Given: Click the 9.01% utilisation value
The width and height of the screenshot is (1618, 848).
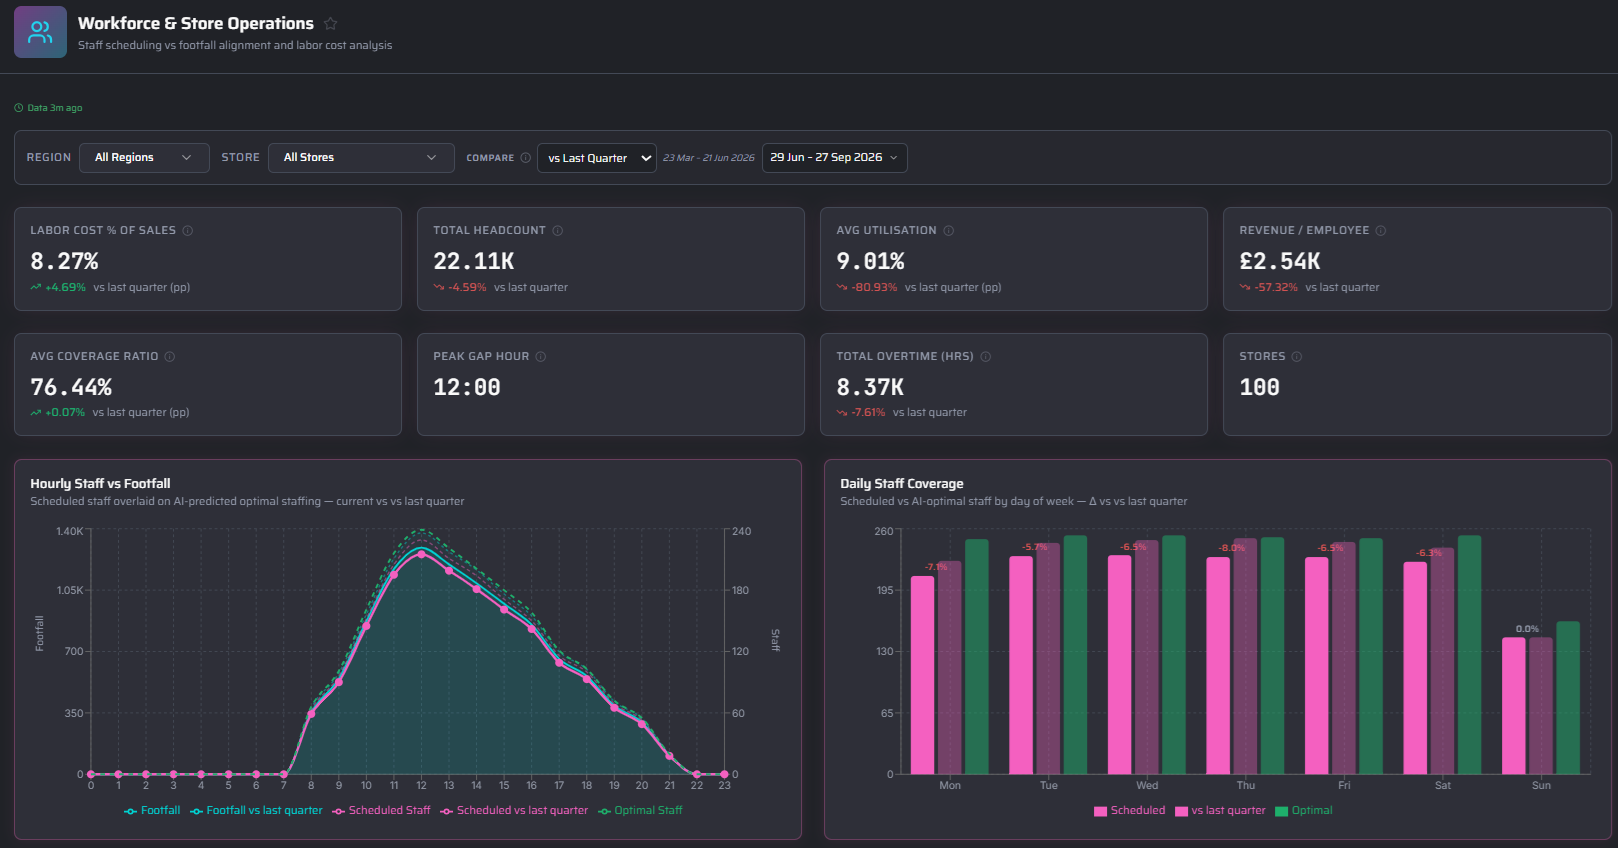Looking at the screenshot, I should pyautogui.click(x=870, y=262).
